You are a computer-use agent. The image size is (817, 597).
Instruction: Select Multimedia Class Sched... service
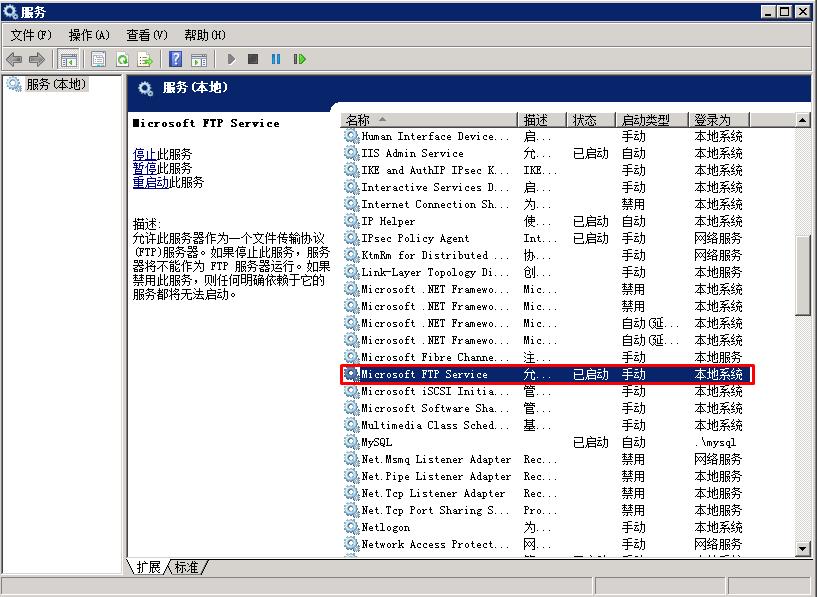pos(546,426)
